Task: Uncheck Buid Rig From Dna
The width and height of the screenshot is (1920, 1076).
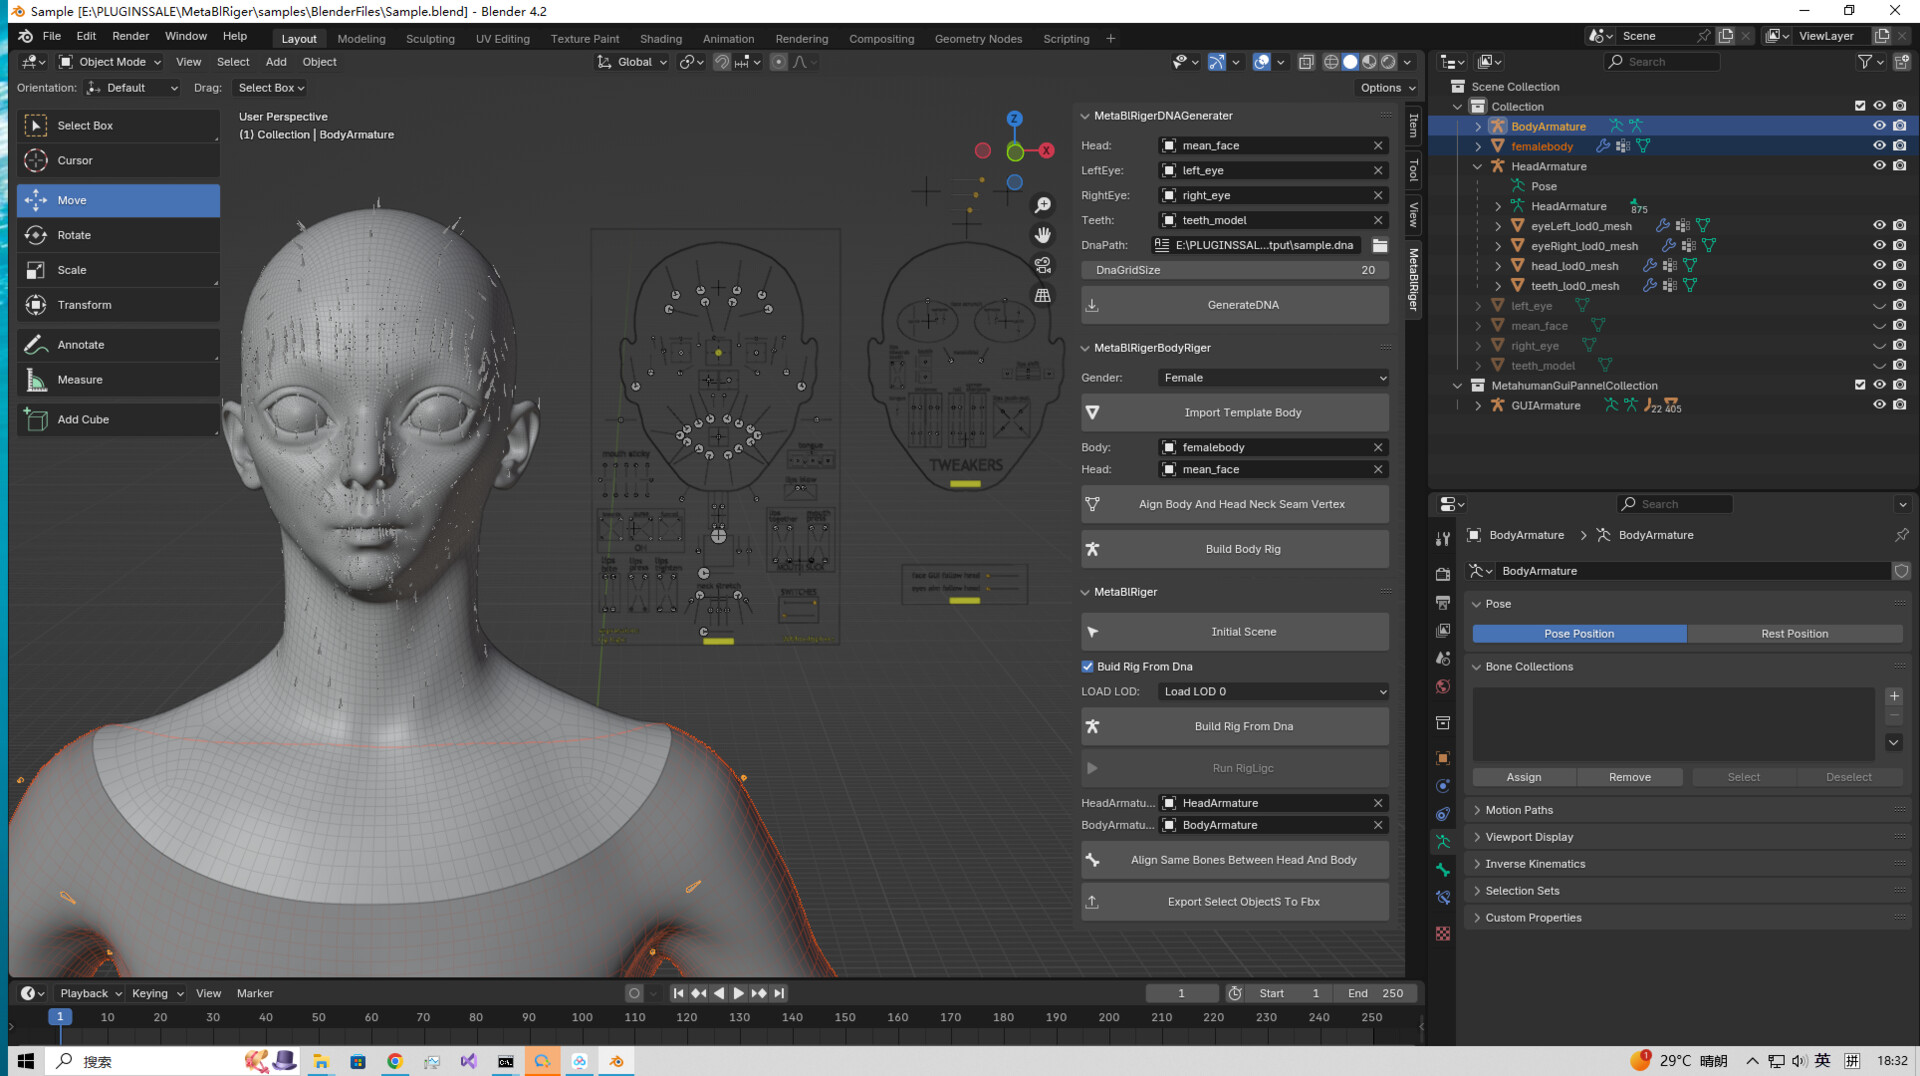Action: coord(1087,666)
